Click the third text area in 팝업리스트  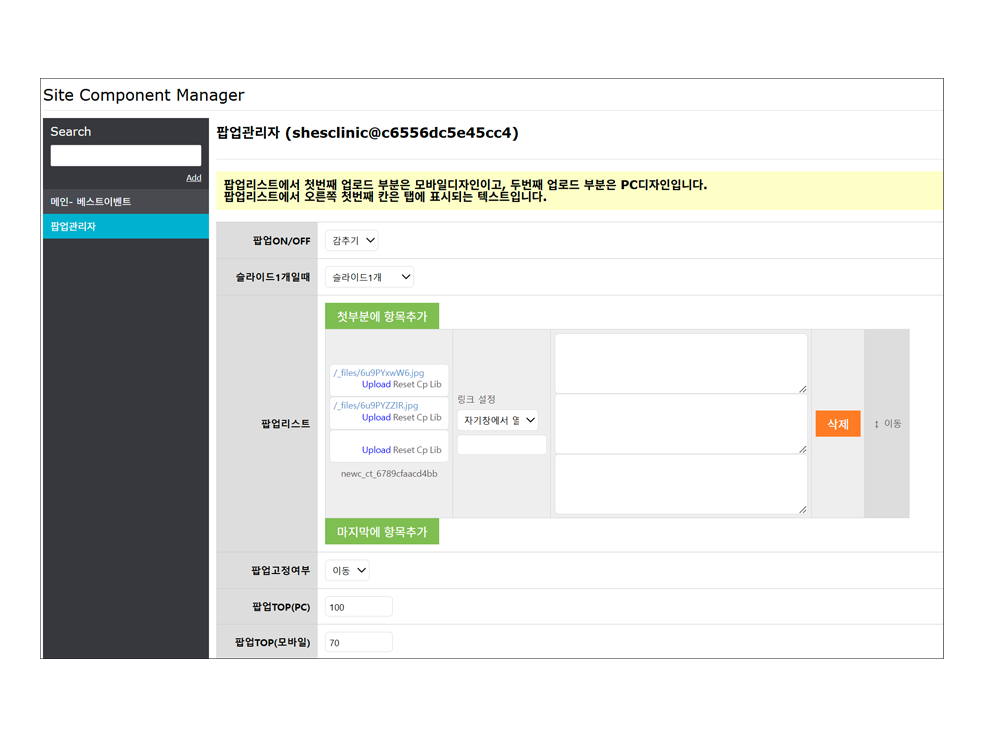681,484
